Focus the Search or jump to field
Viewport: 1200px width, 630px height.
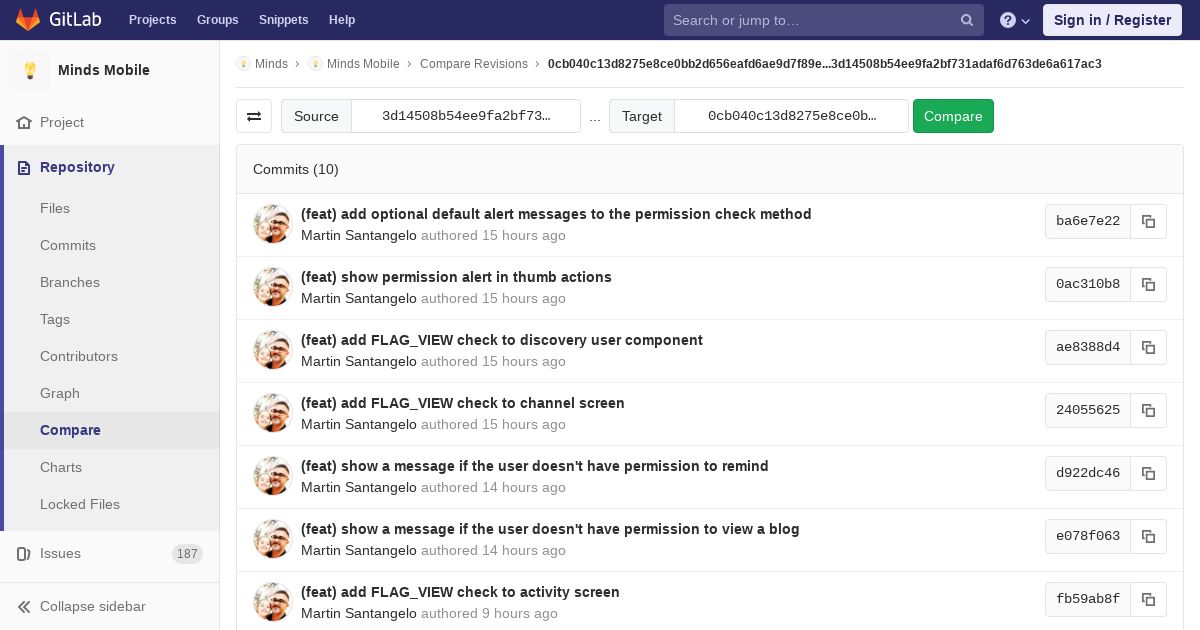810,20
